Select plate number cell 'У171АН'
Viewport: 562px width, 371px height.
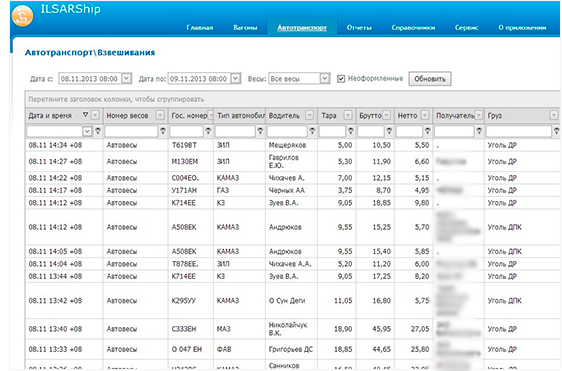point(184,190)
